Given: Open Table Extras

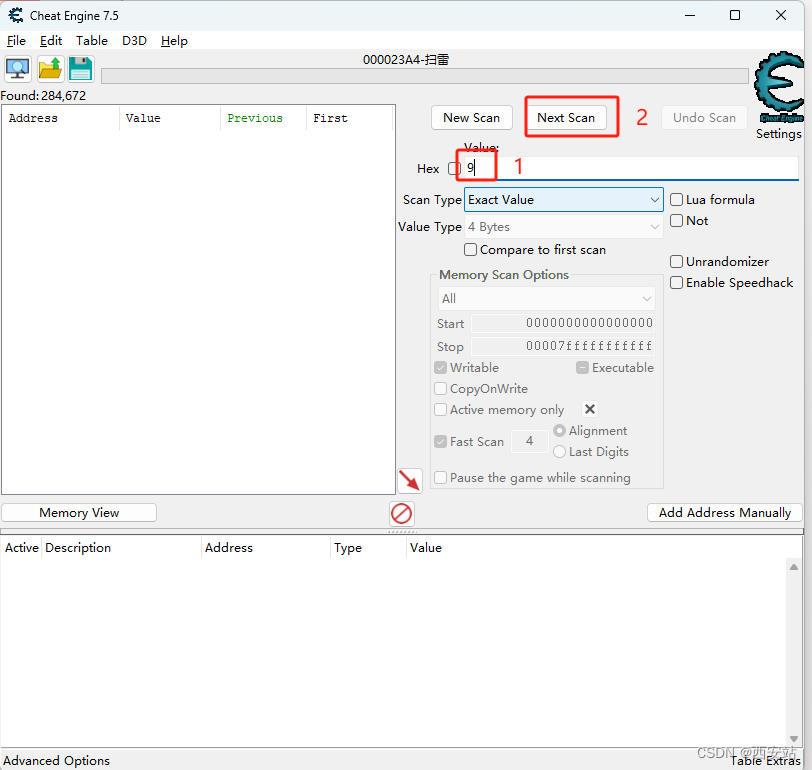Looking at the screenshot, I should pos(765,760).
